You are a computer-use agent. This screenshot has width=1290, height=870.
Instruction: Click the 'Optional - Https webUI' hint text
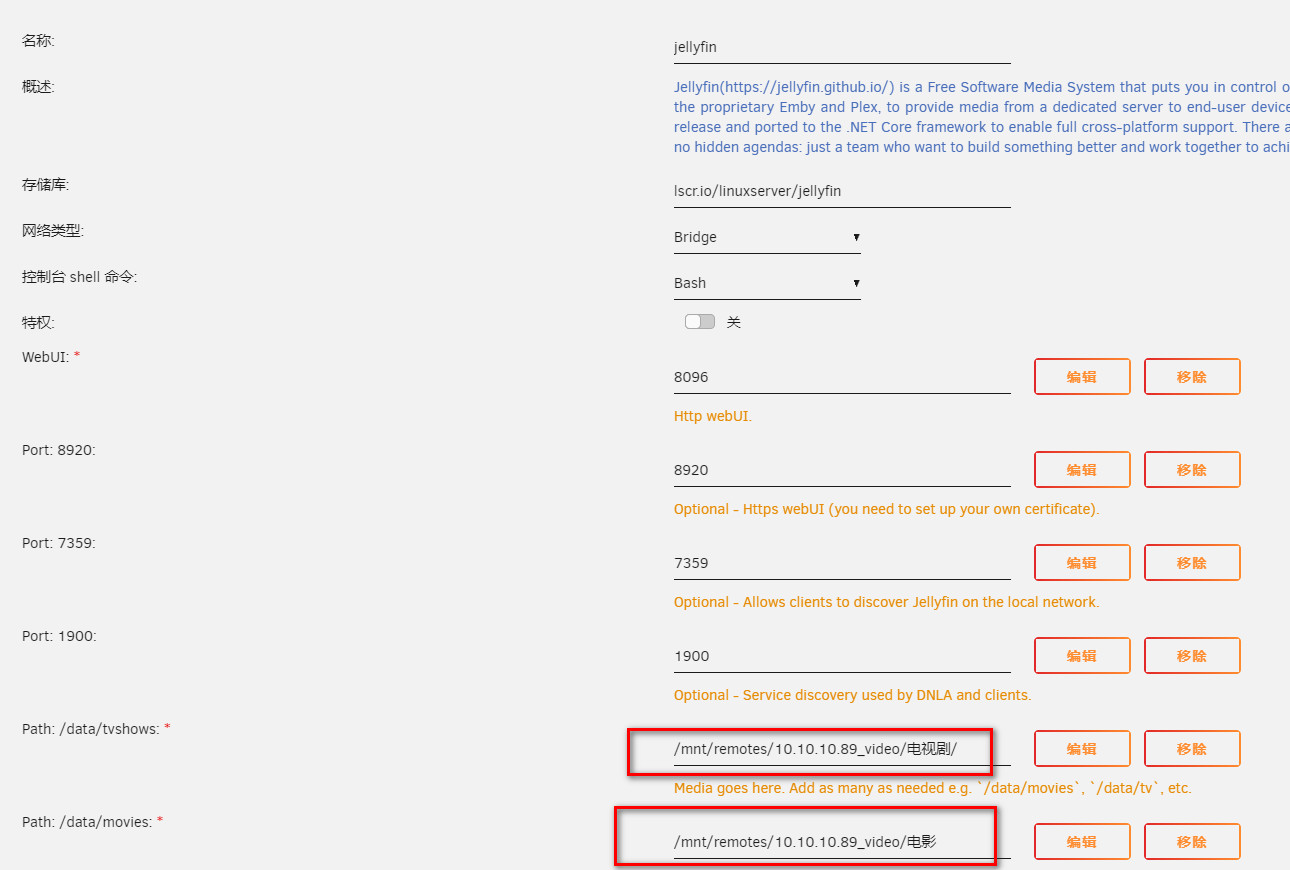tap(887, 509)
